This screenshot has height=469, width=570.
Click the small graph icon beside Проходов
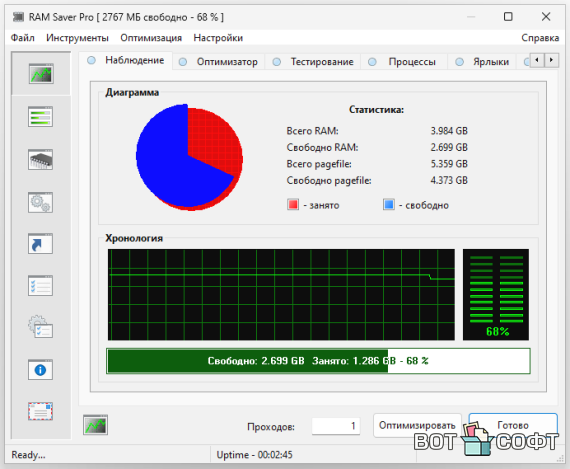point(95,425)
